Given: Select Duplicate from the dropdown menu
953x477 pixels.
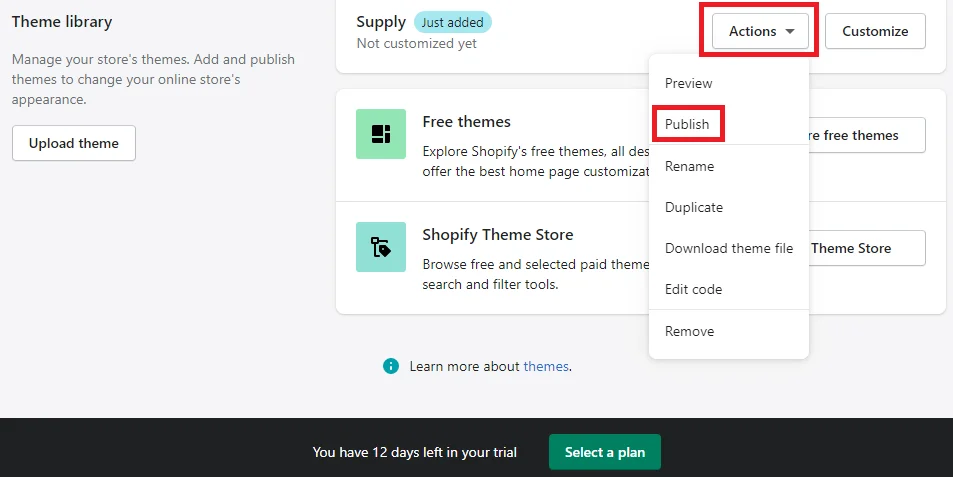Looking at the screenshot, I should 694,207.
